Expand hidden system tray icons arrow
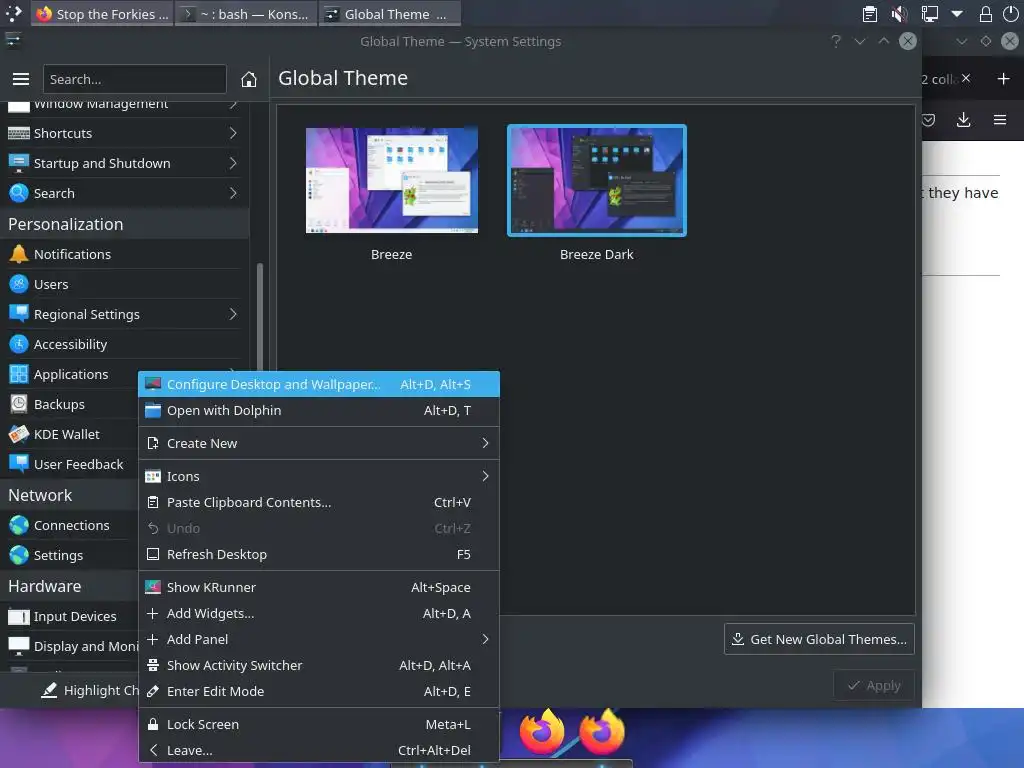 click(x=957, y=14)
